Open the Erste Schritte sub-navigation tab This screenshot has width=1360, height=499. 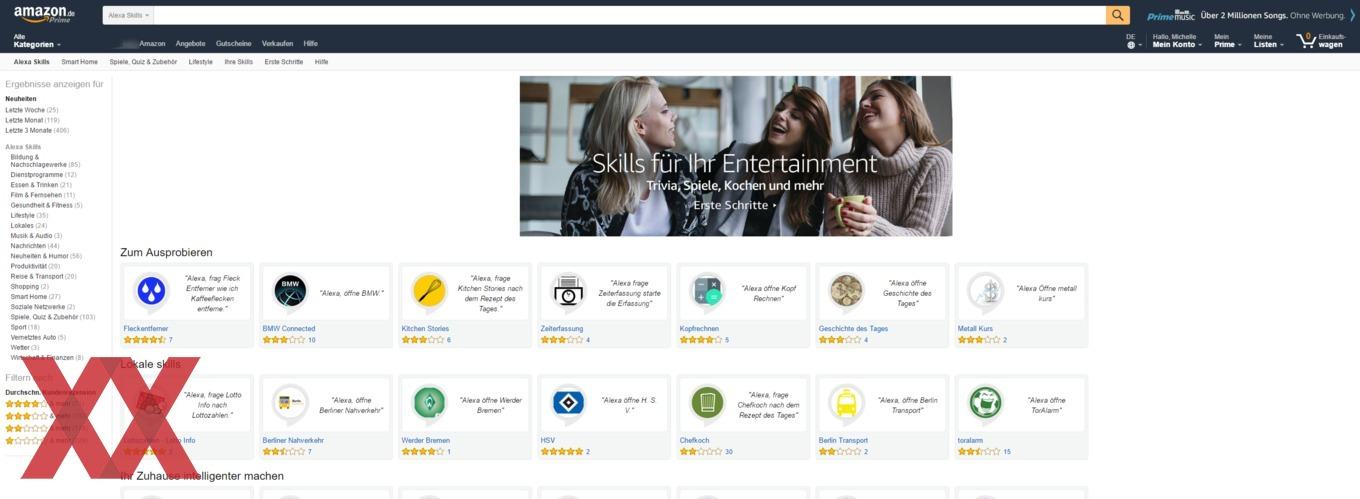(x=284, y=62)
